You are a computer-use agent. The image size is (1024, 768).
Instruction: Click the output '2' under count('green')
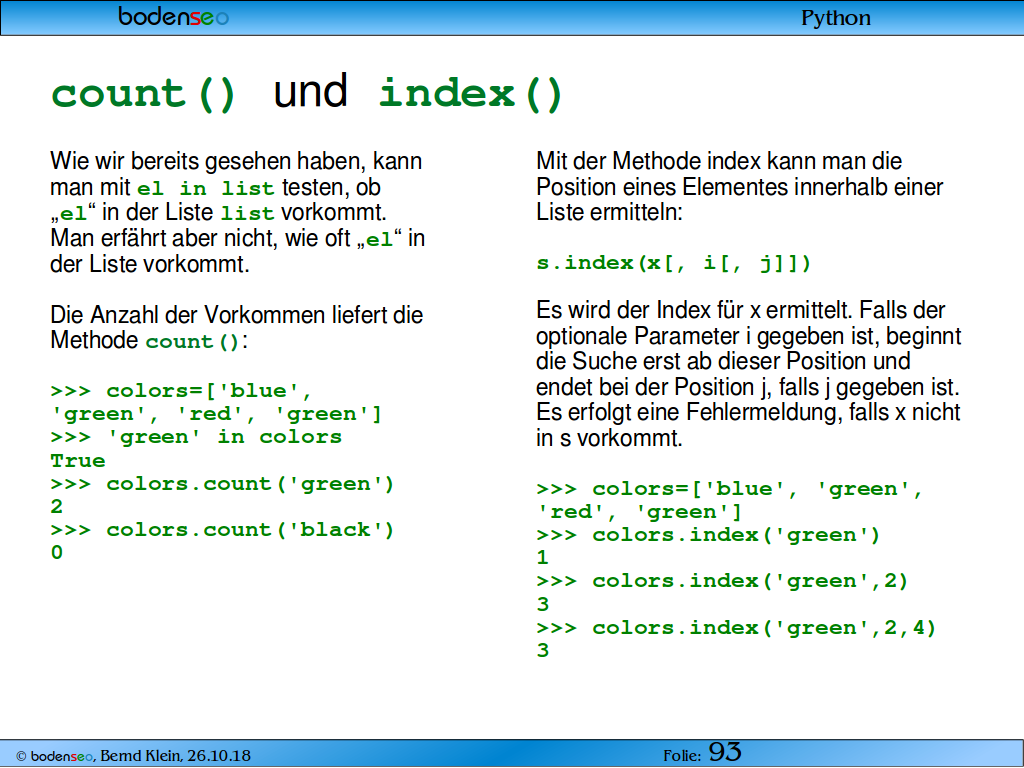(57, 507)
